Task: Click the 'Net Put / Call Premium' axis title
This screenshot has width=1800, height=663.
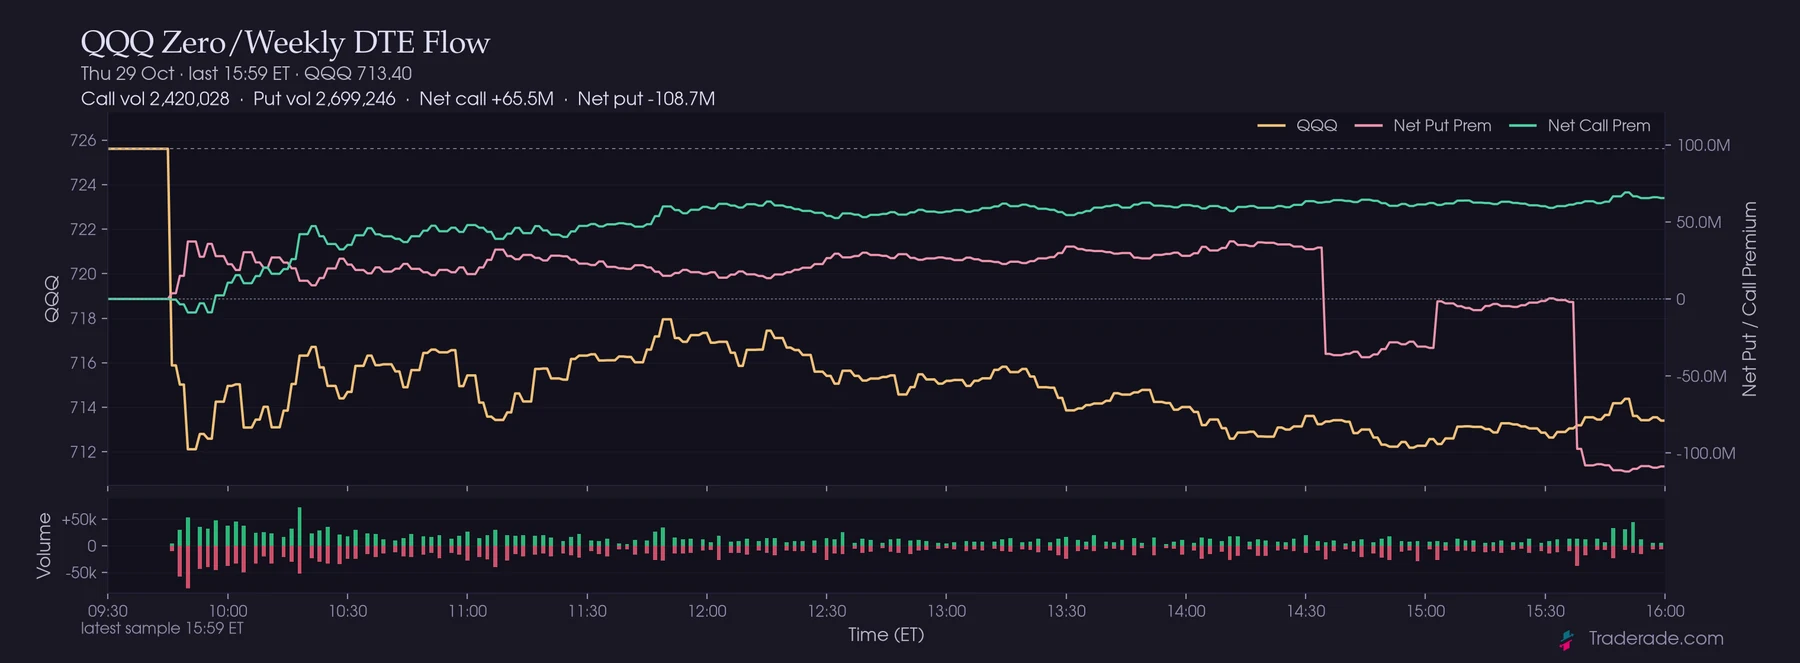Action: [1749, 299]
